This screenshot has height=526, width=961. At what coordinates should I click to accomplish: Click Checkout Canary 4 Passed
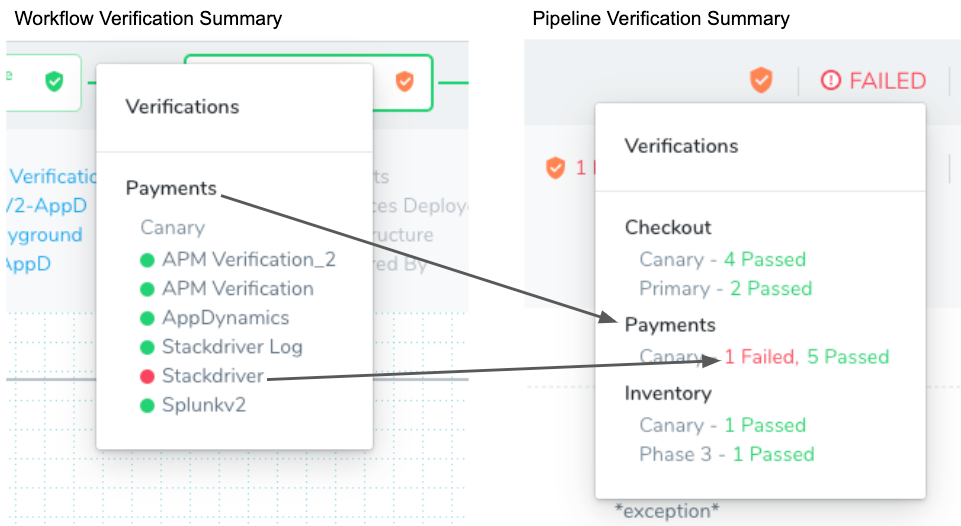pos(723,259)
